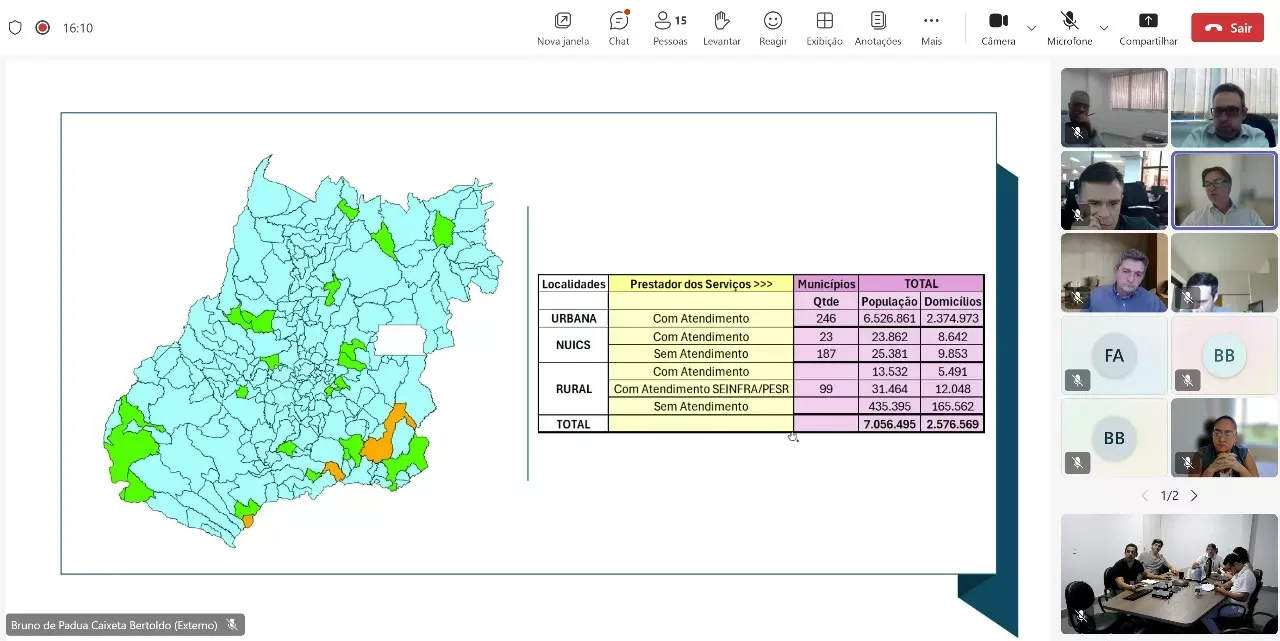Click the Compartilhar share screen icon
The image size is (1280, 641).
point(1148,28)
